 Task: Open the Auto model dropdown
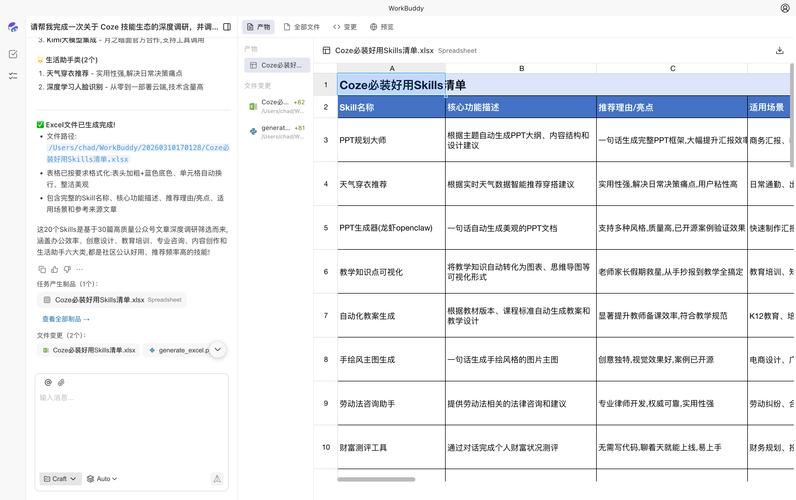pyautogui.click(x=102, y=479)
